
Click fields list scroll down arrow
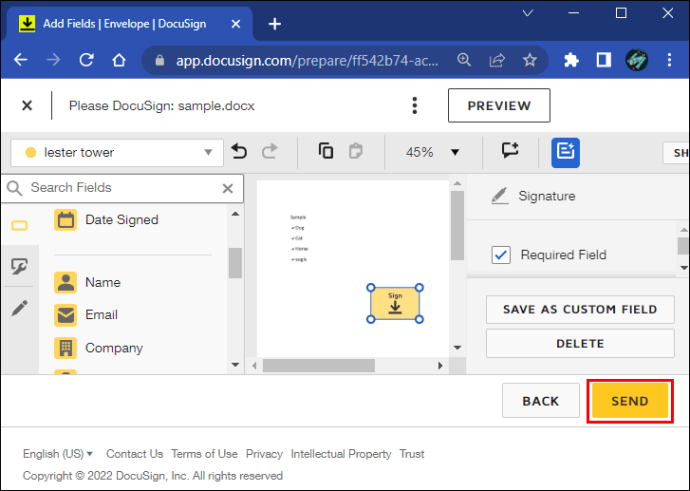(x=235, y=365)
